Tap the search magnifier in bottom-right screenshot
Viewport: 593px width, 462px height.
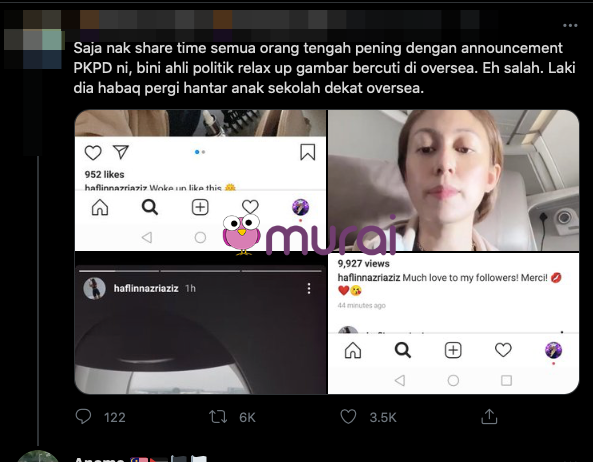(403, 350)
